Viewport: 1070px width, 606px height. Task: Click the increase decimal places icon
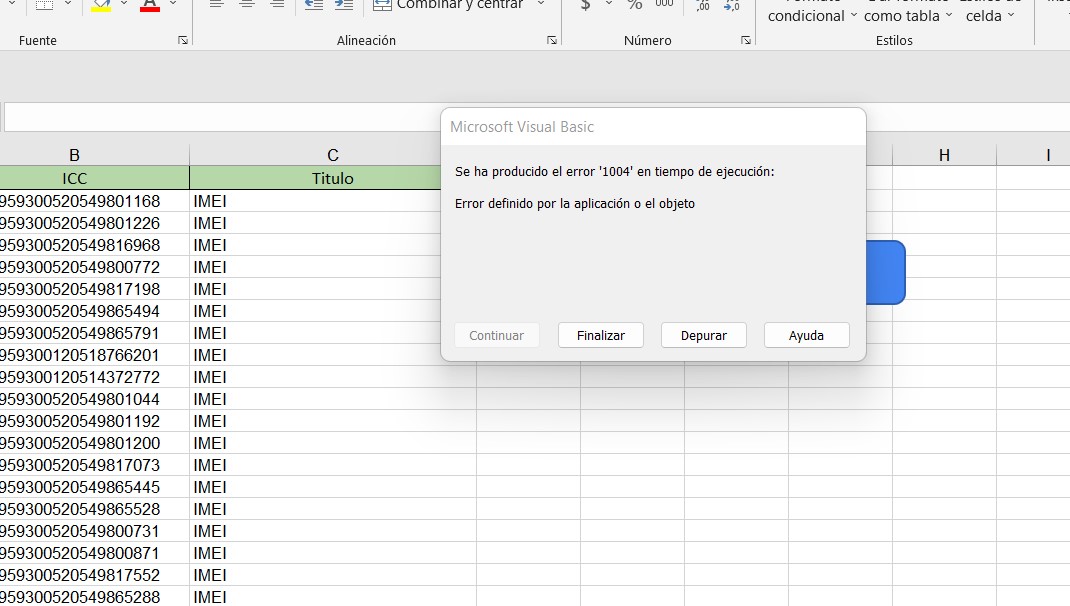click(x=703, y=5)
